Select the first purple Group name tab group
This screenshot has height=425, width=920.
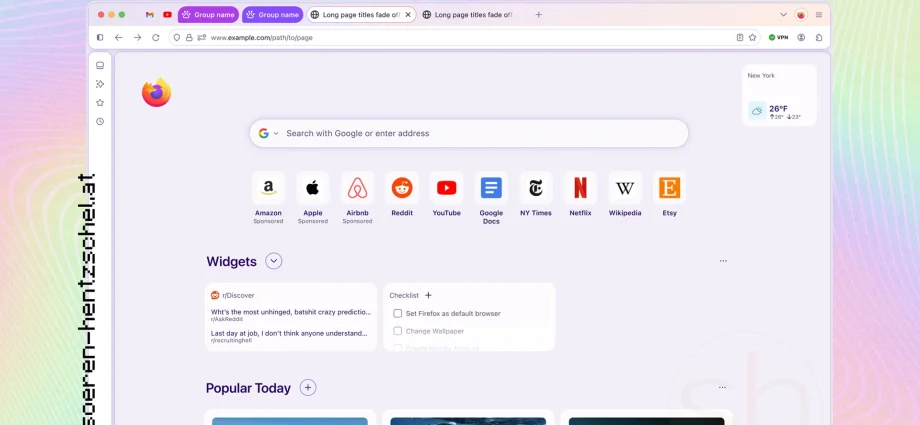(208, 15)
